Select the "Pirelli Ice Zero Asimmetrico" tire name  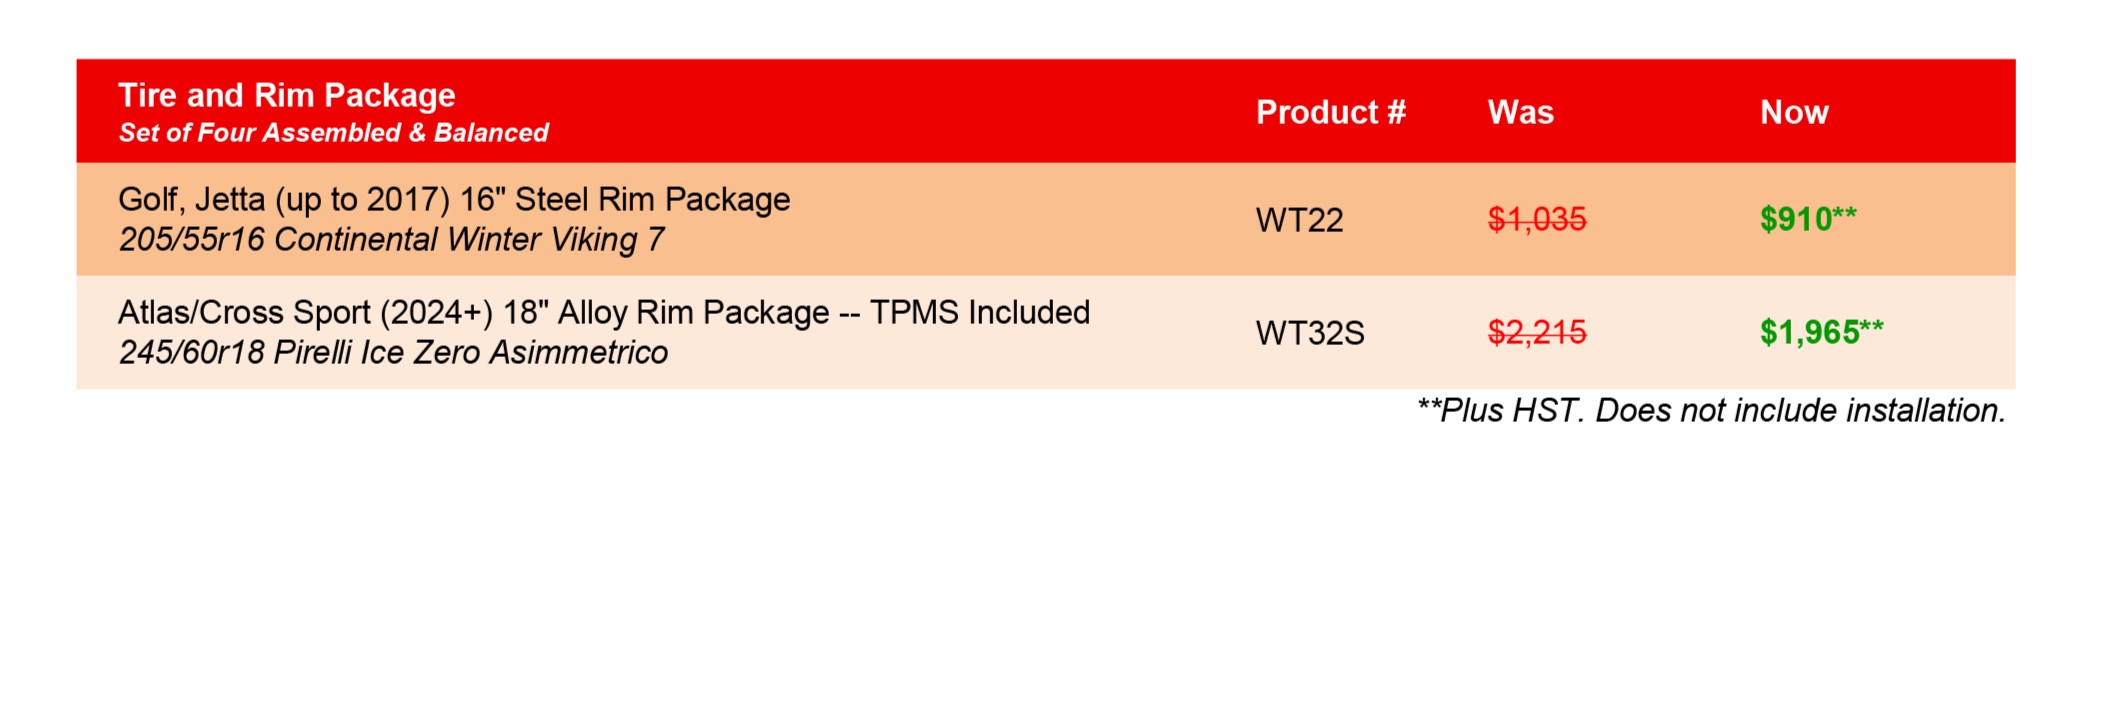pyautogui.click(x=470, y=353)
